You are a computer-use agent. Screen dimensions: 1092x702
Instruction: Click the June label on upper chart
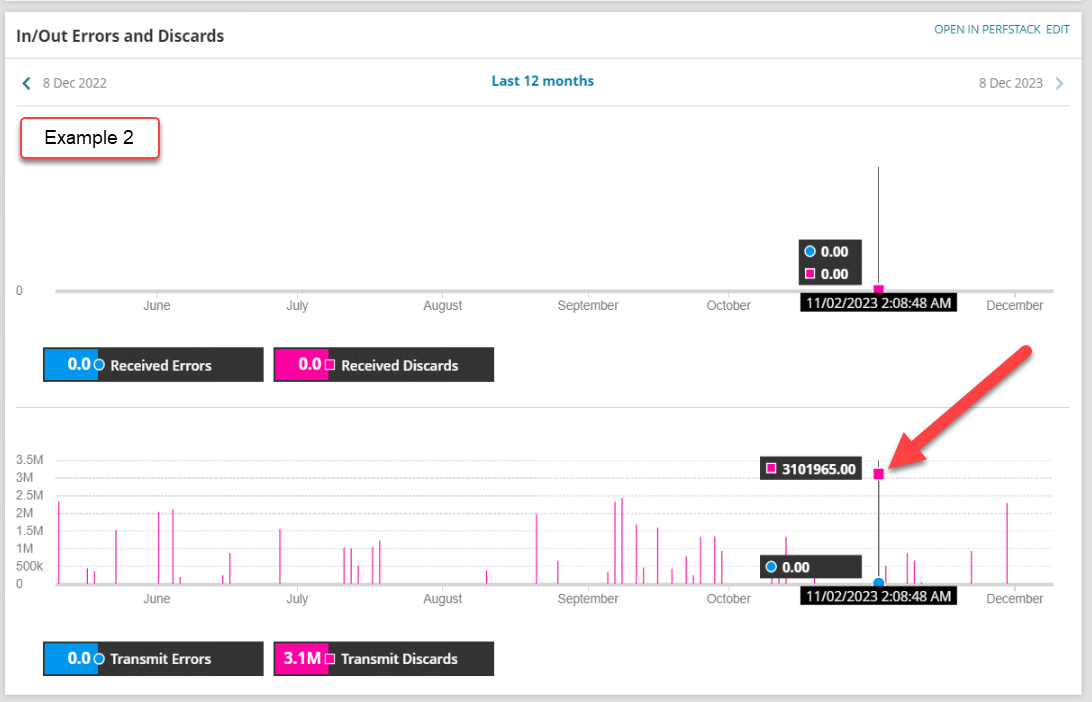coord(157,305)
